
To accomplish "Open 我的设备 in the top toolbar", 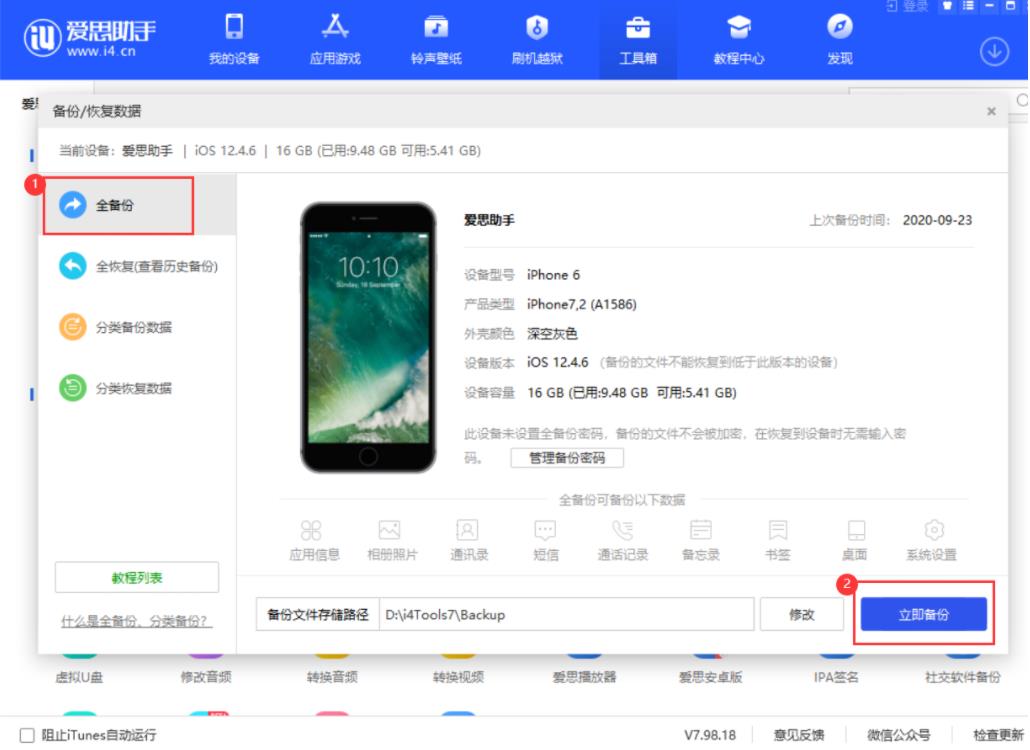I will pos(233,40).
